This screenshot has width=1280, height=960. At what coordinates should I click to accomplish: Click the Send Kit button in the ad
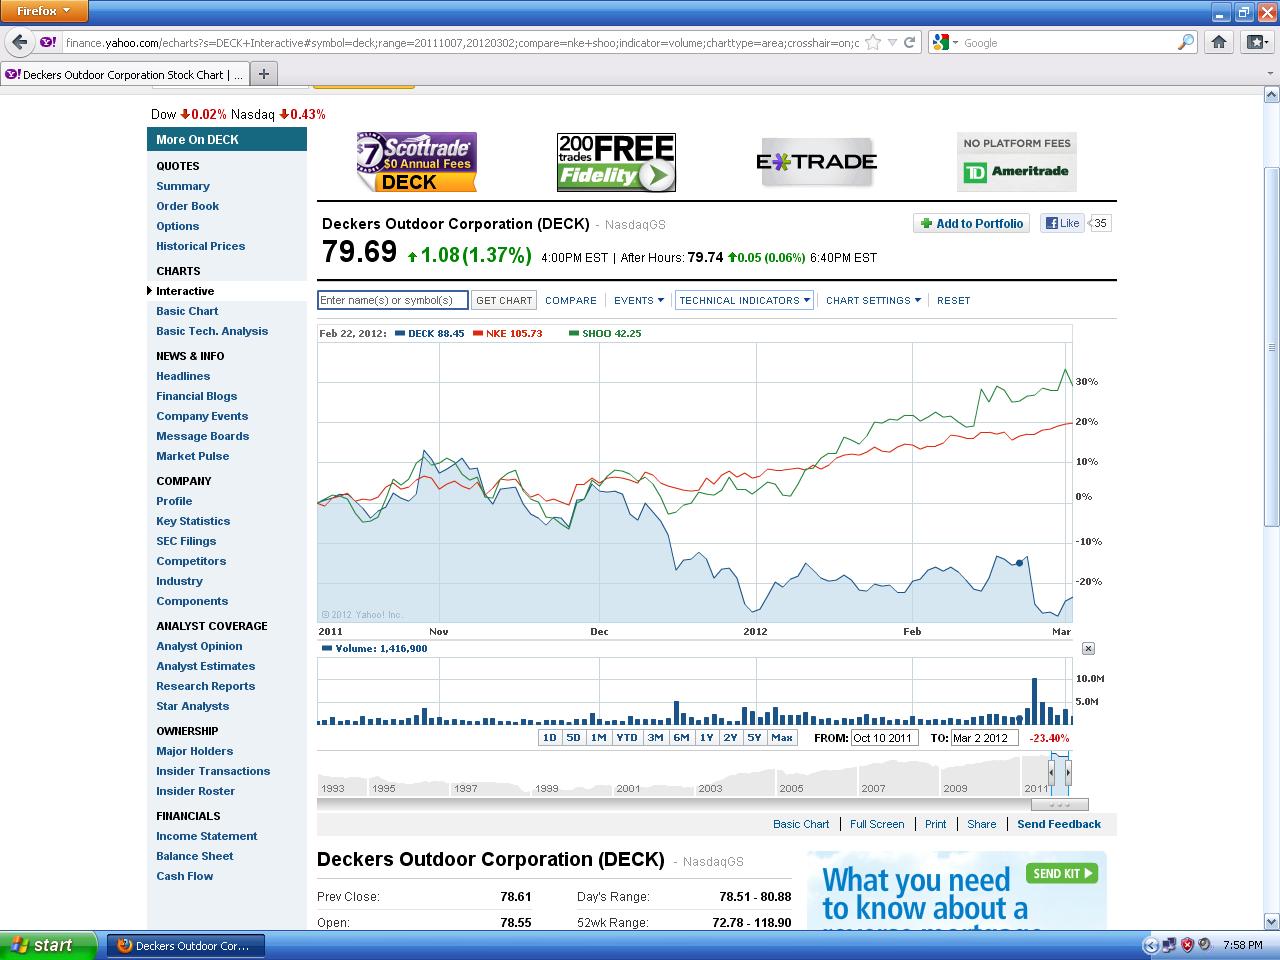coord(1062,873)
